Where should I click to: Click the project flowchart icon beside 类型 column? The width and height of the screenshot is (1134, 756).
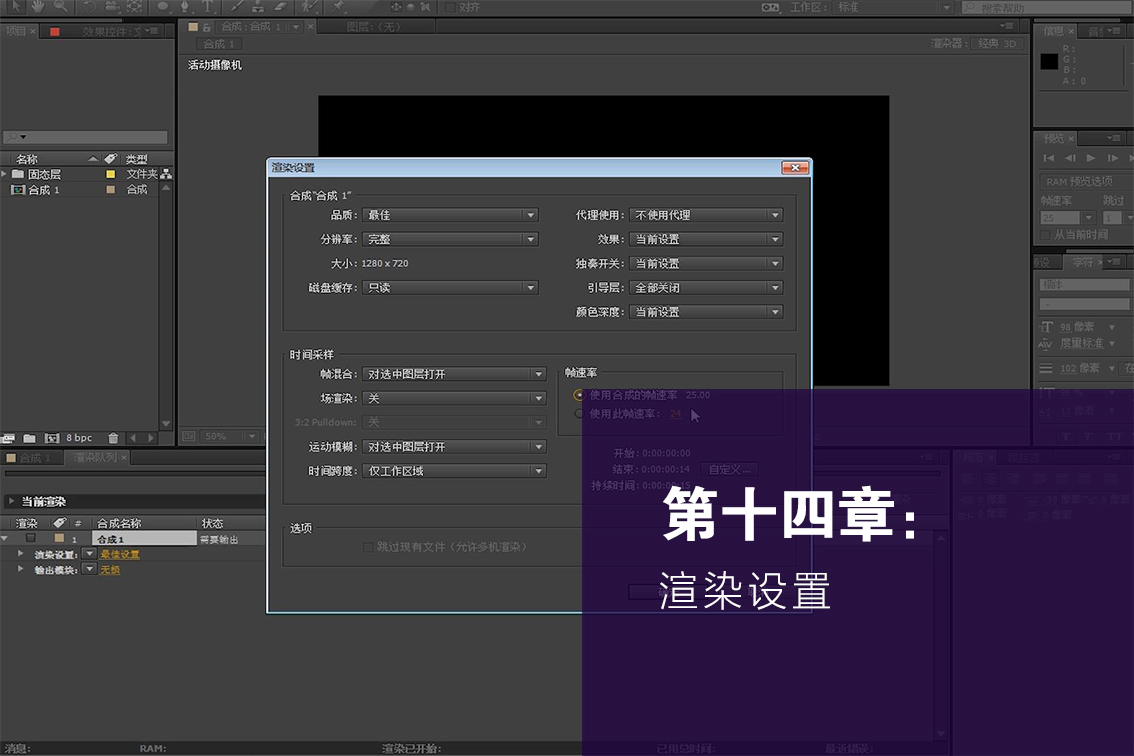166,174
